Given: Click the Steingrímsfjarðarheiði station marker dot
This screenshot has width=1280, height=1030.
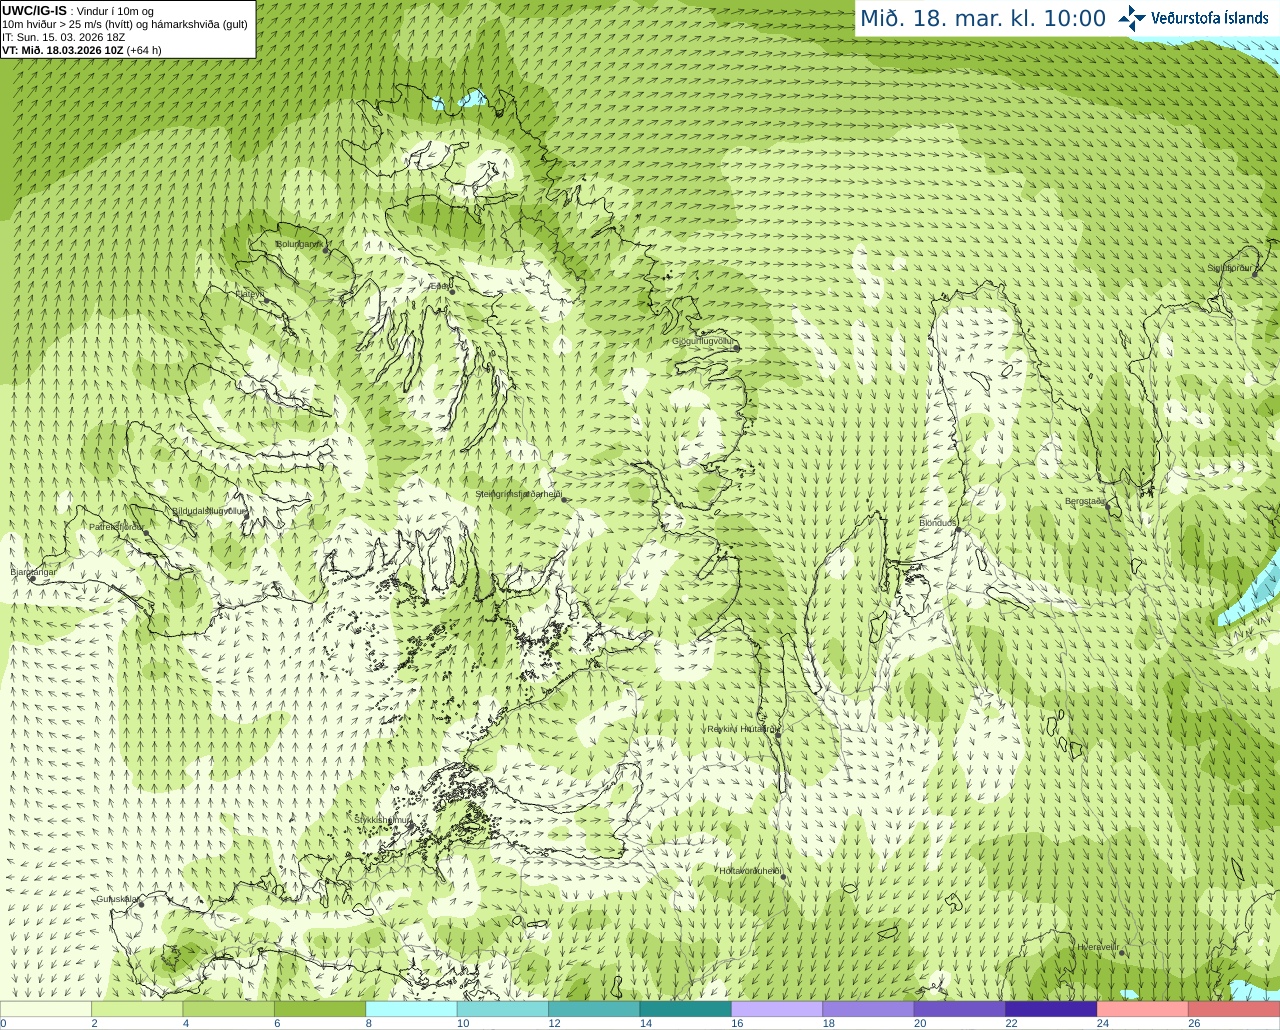Looking at the screenshot, I should [564, 499].
